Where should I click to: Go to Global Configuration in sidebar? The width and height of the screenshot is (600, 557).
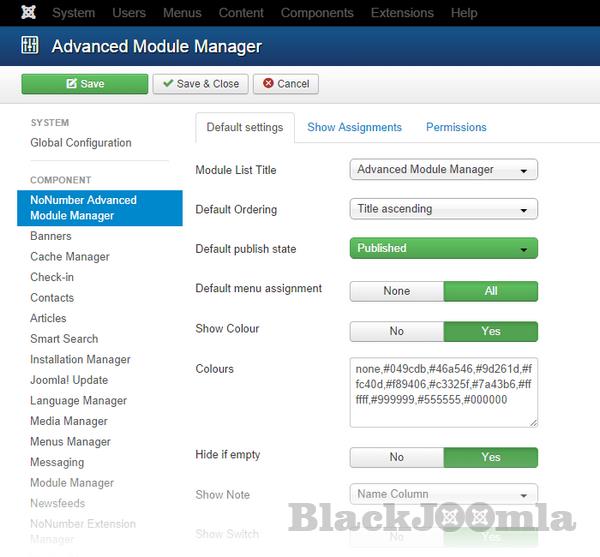click(81, 143)
